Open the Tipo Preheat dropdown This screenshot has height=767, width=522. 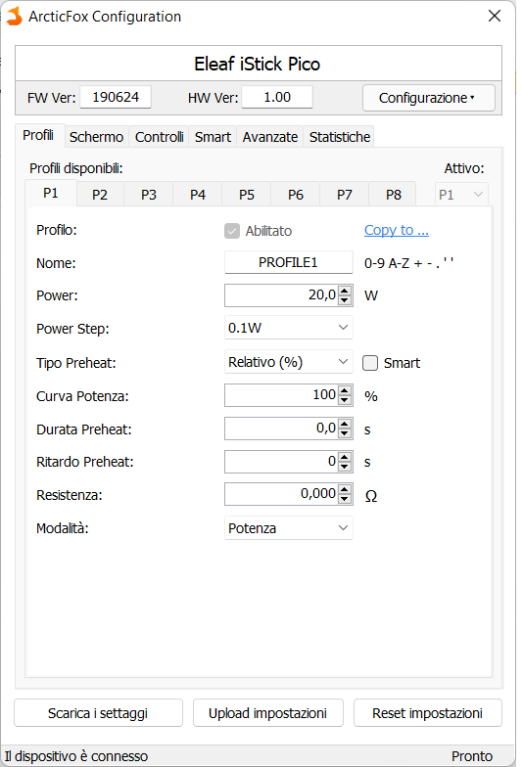click(x=288, y=362)
